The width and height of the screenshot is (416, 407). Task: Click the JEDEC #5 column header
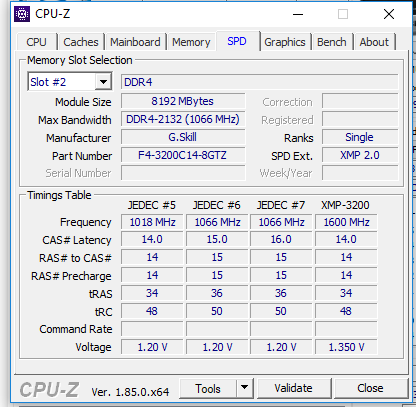click(152, 205)
